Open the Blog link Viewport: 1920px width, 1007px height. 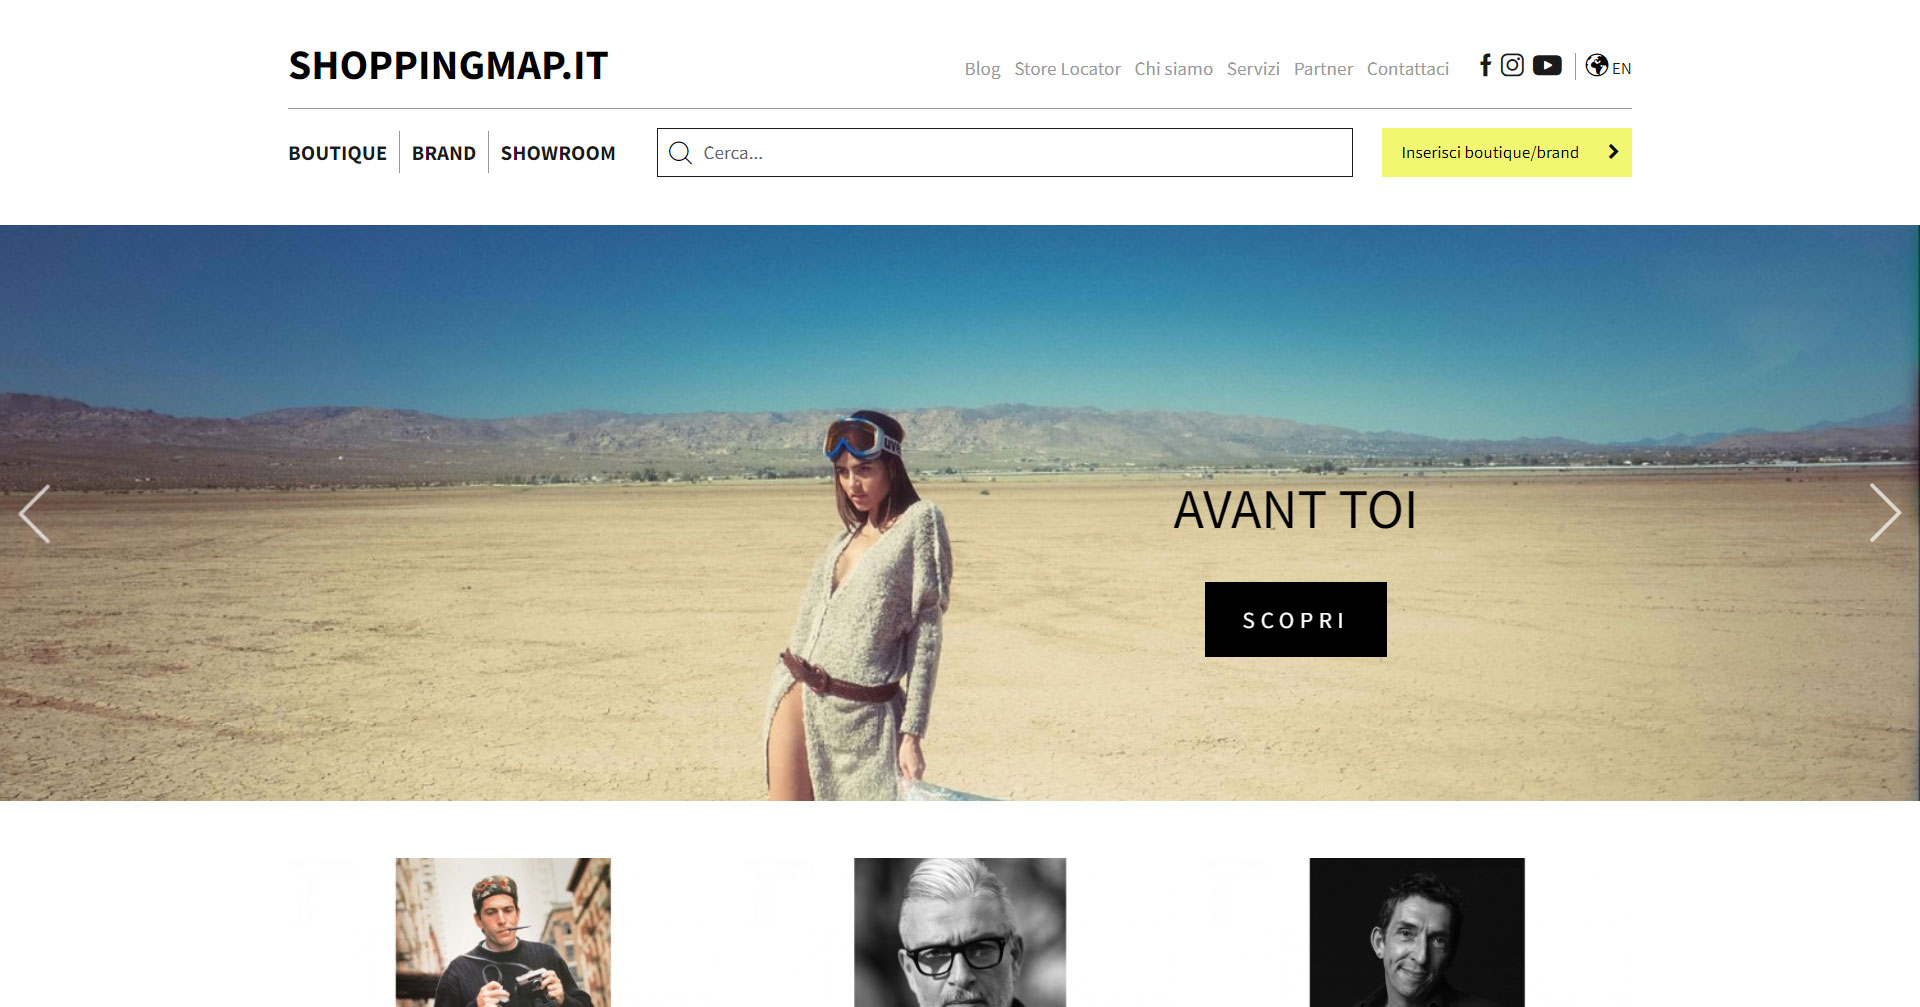pos(982,69)
